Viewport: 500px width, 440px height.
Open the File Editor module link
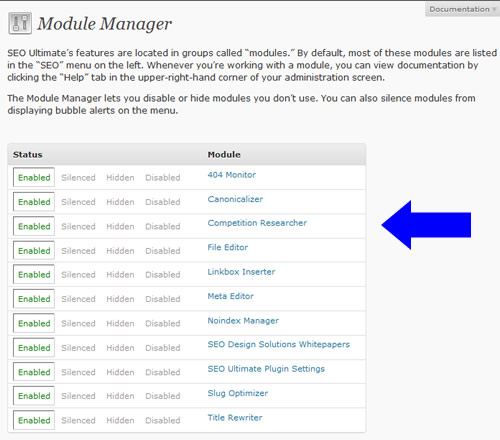[228, 247]
